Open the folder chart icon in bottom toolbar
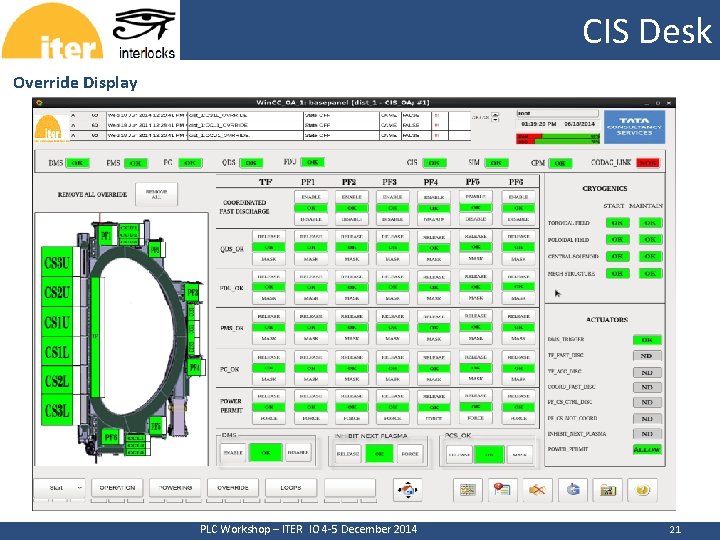 click(608, 490)
